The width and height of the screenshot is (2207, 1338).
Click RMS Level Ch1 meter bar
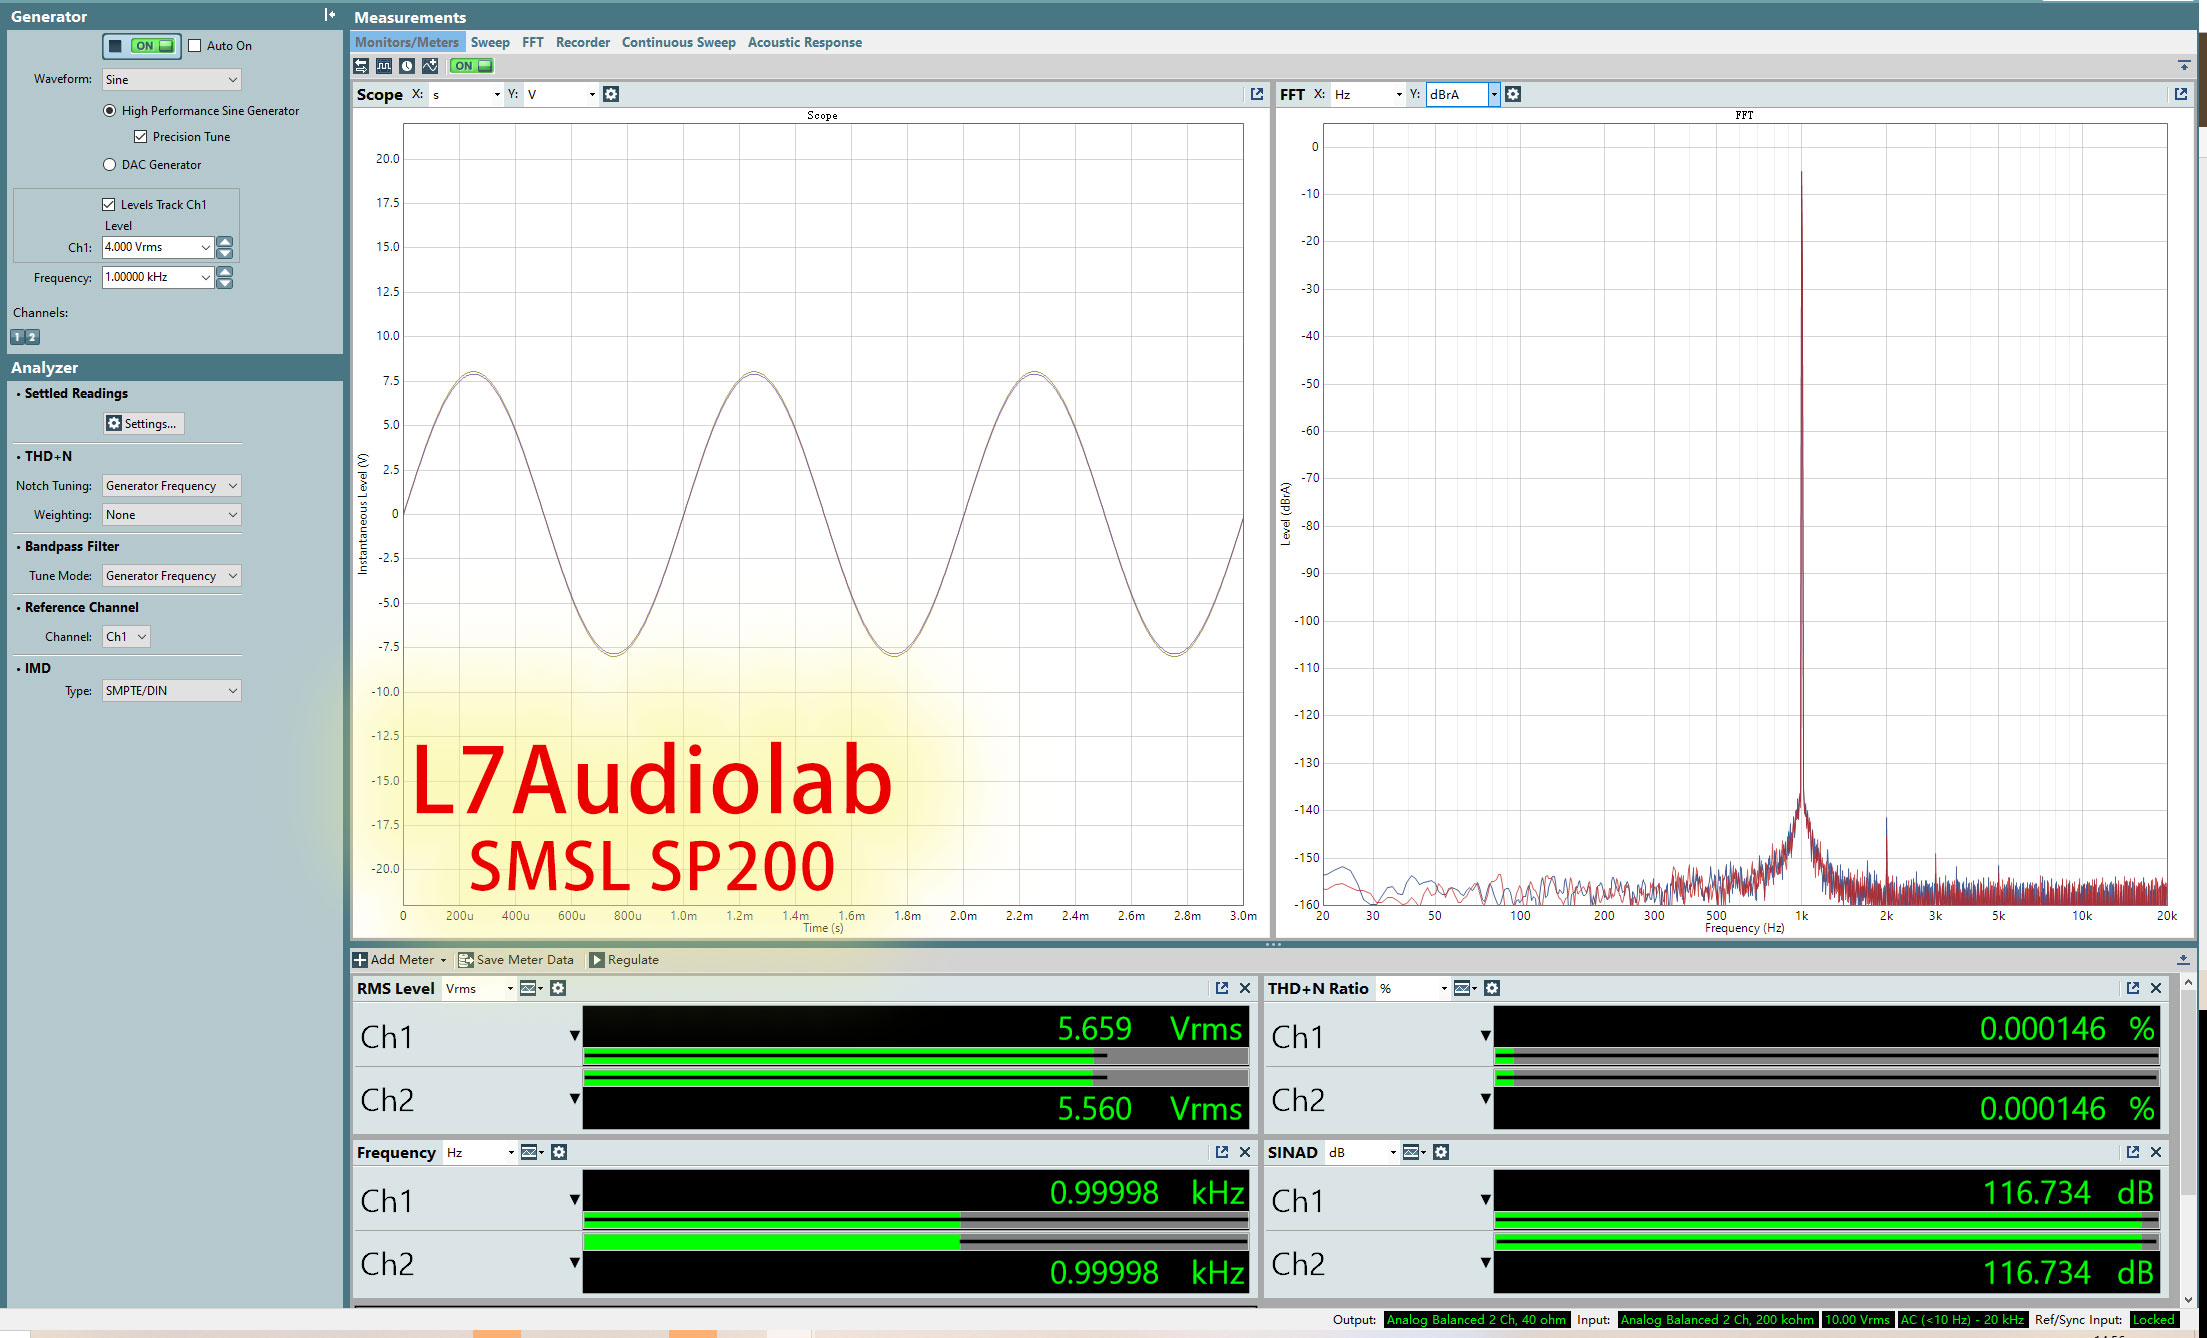(x=915, y=1055)
